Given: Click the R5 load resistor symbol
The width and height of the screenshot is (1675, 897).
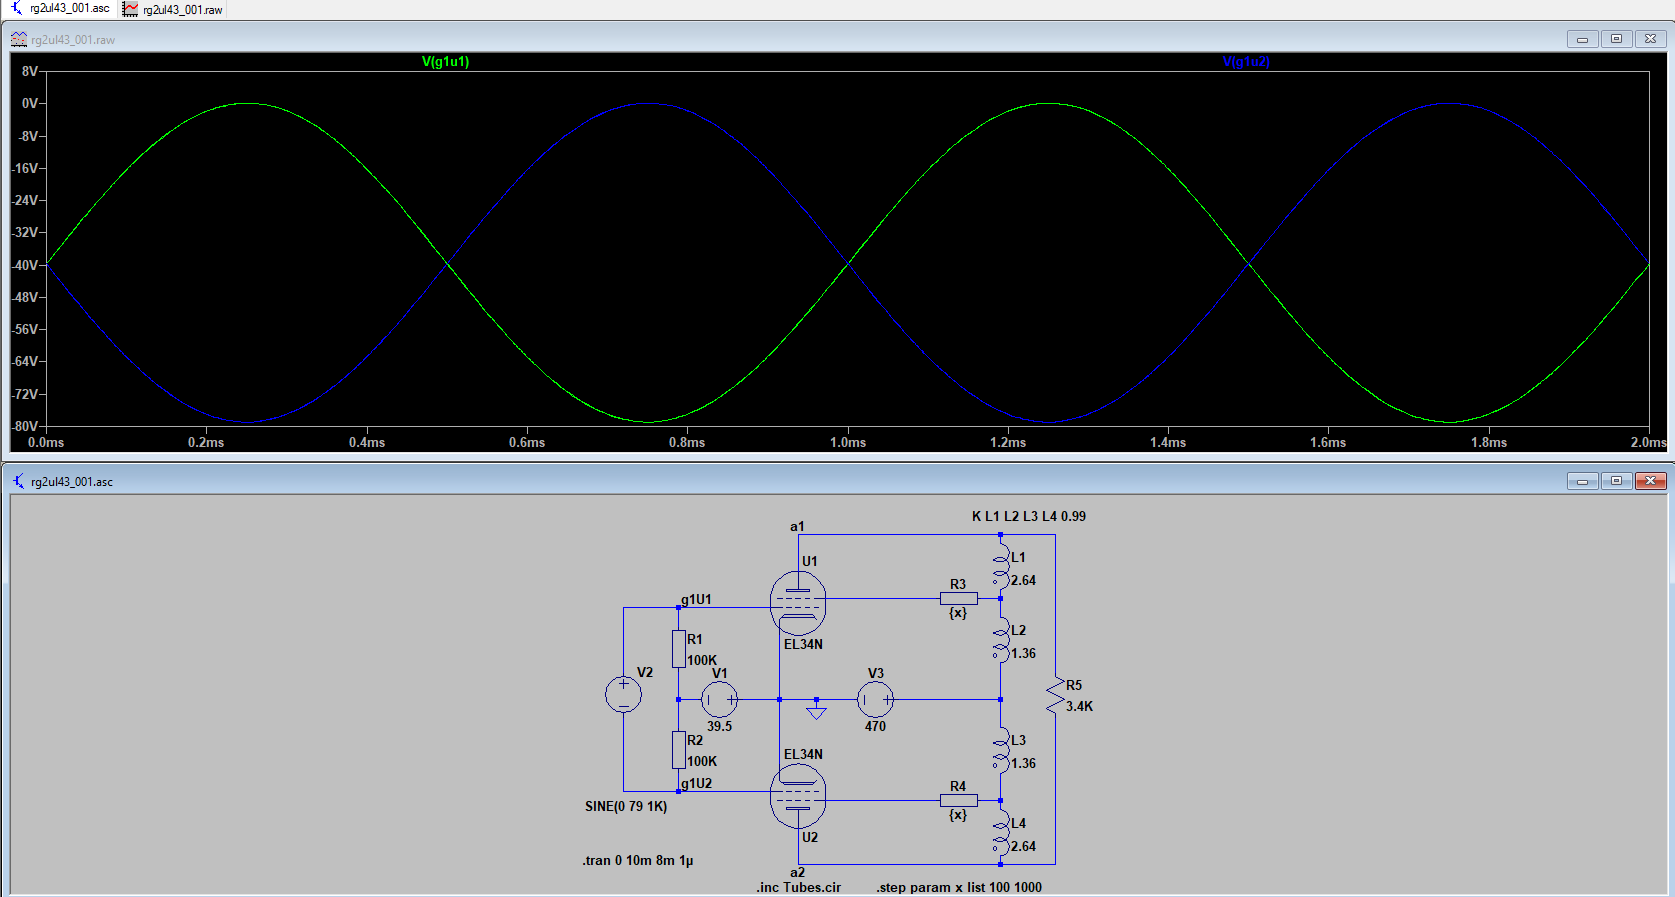Looking at the screenshot, I should tap(1055, 695).
